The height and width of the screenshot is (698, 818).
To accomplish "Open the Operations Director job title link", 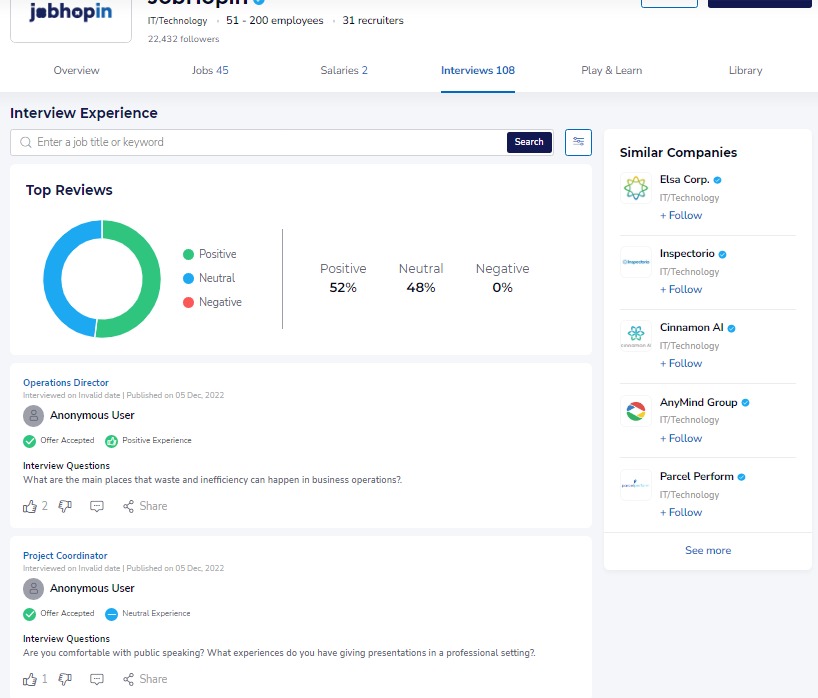I will 66,383.
